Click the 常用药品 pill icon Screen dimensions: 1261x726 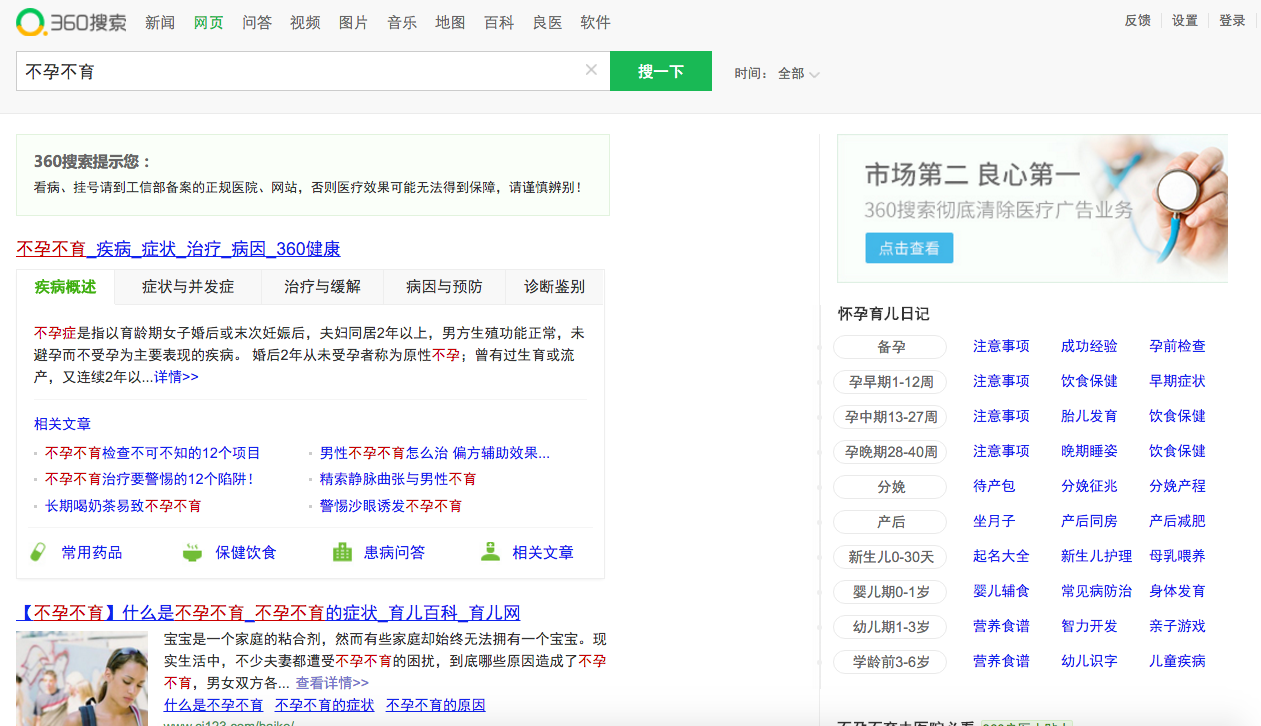[38, 552]
